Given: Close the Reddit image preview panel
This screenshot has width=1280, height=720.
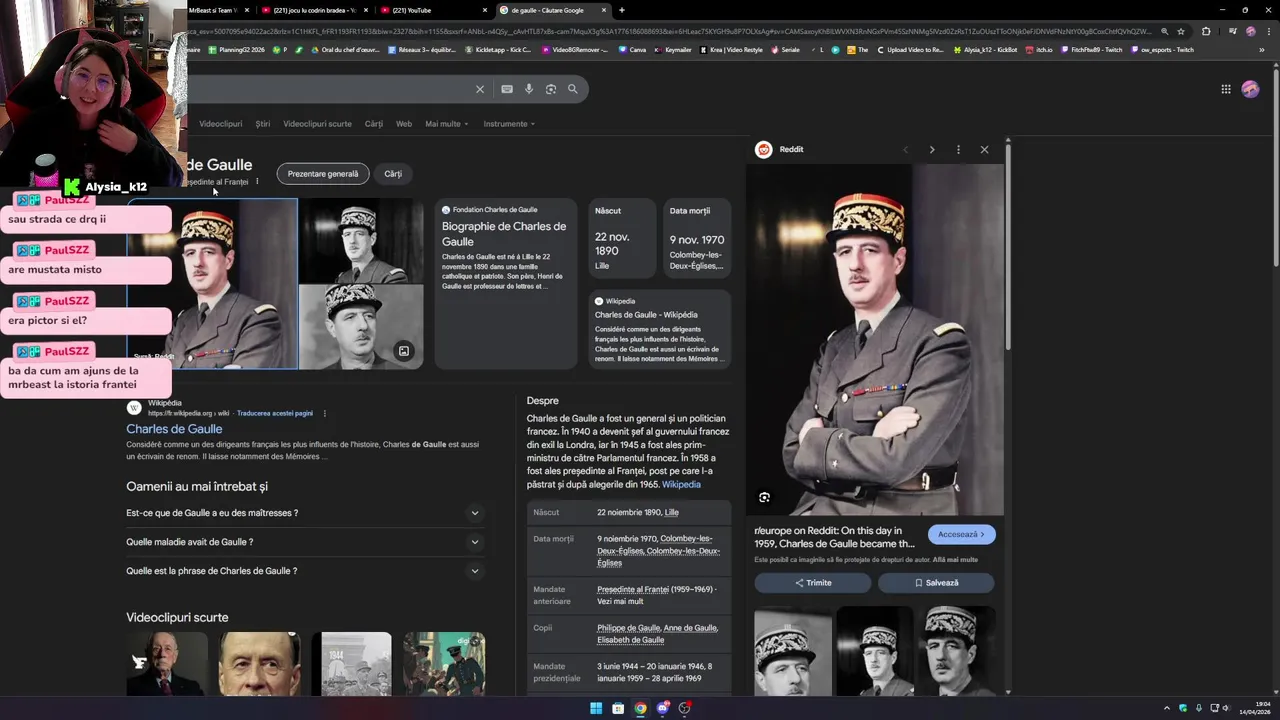Looking at the screenshot, I should (984, 150).
